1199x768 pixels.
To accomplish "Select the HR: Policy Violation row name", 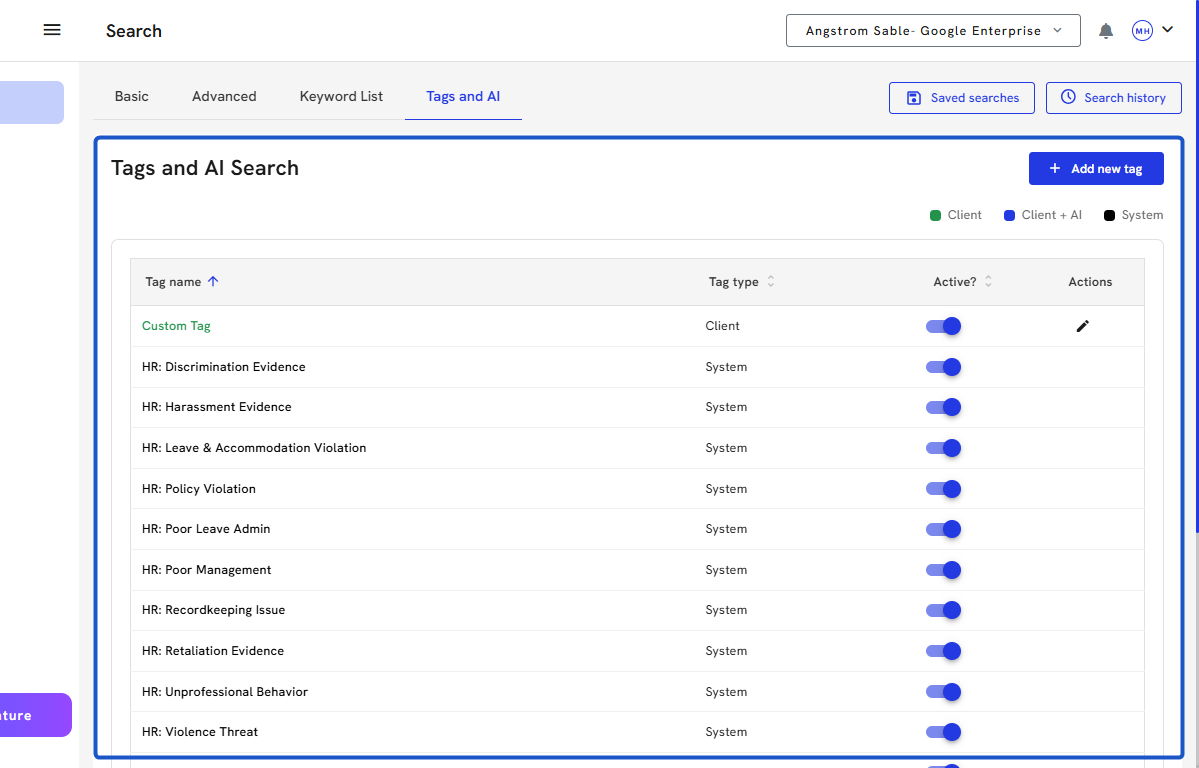I will 199,489.
